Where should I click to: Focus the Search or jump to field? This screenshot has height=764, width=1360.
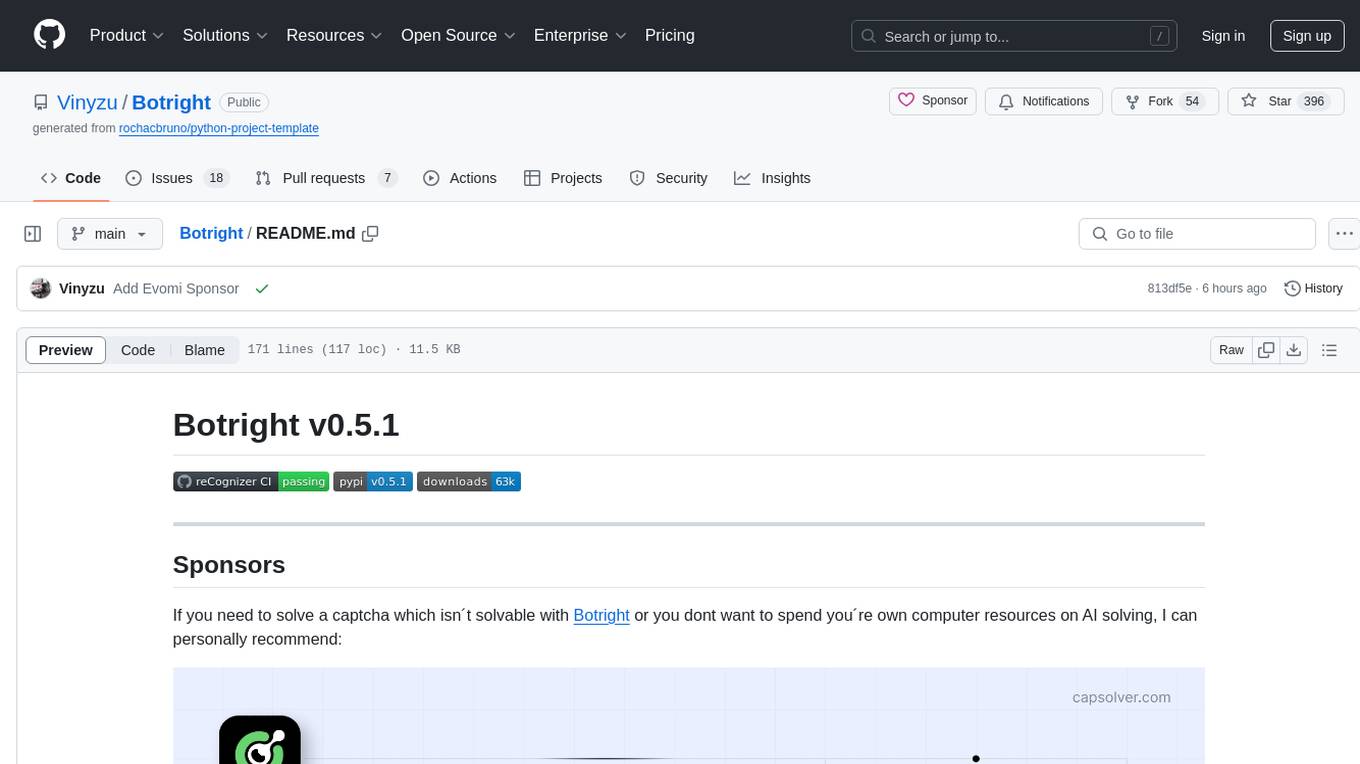1016,36
